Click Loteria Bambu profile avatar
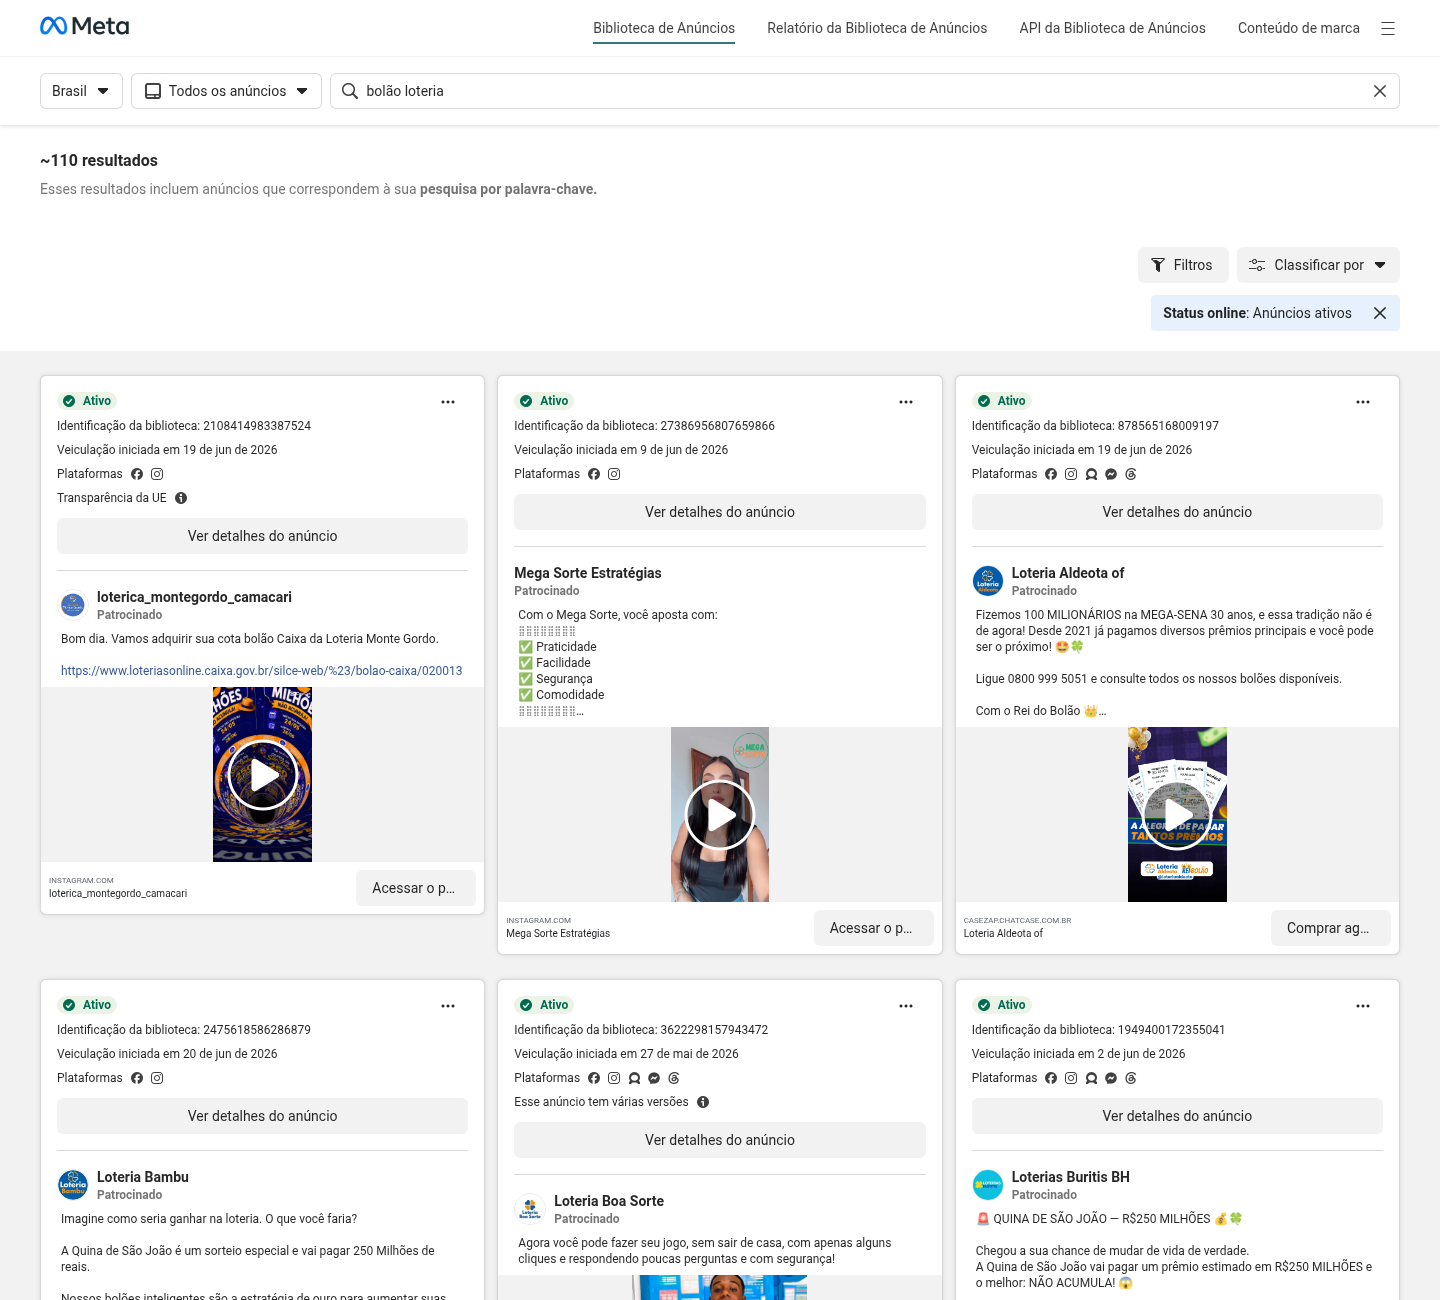The image size is (1440, 1300). (x=73, y=1185)
